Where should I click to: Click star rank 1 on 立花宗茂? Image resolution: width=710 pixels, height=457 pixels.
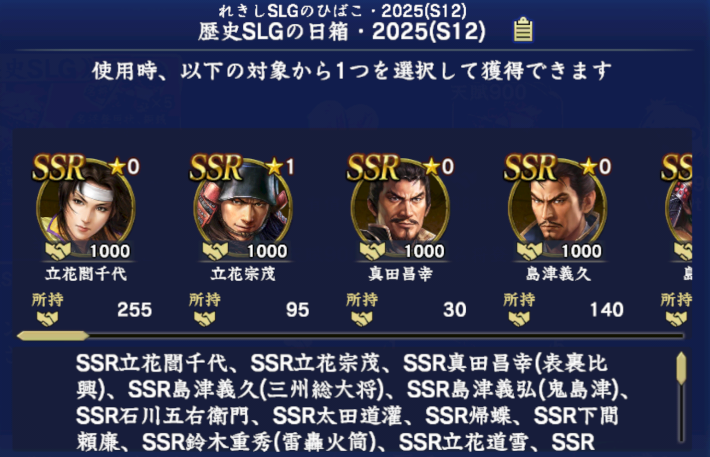point(281,167)
